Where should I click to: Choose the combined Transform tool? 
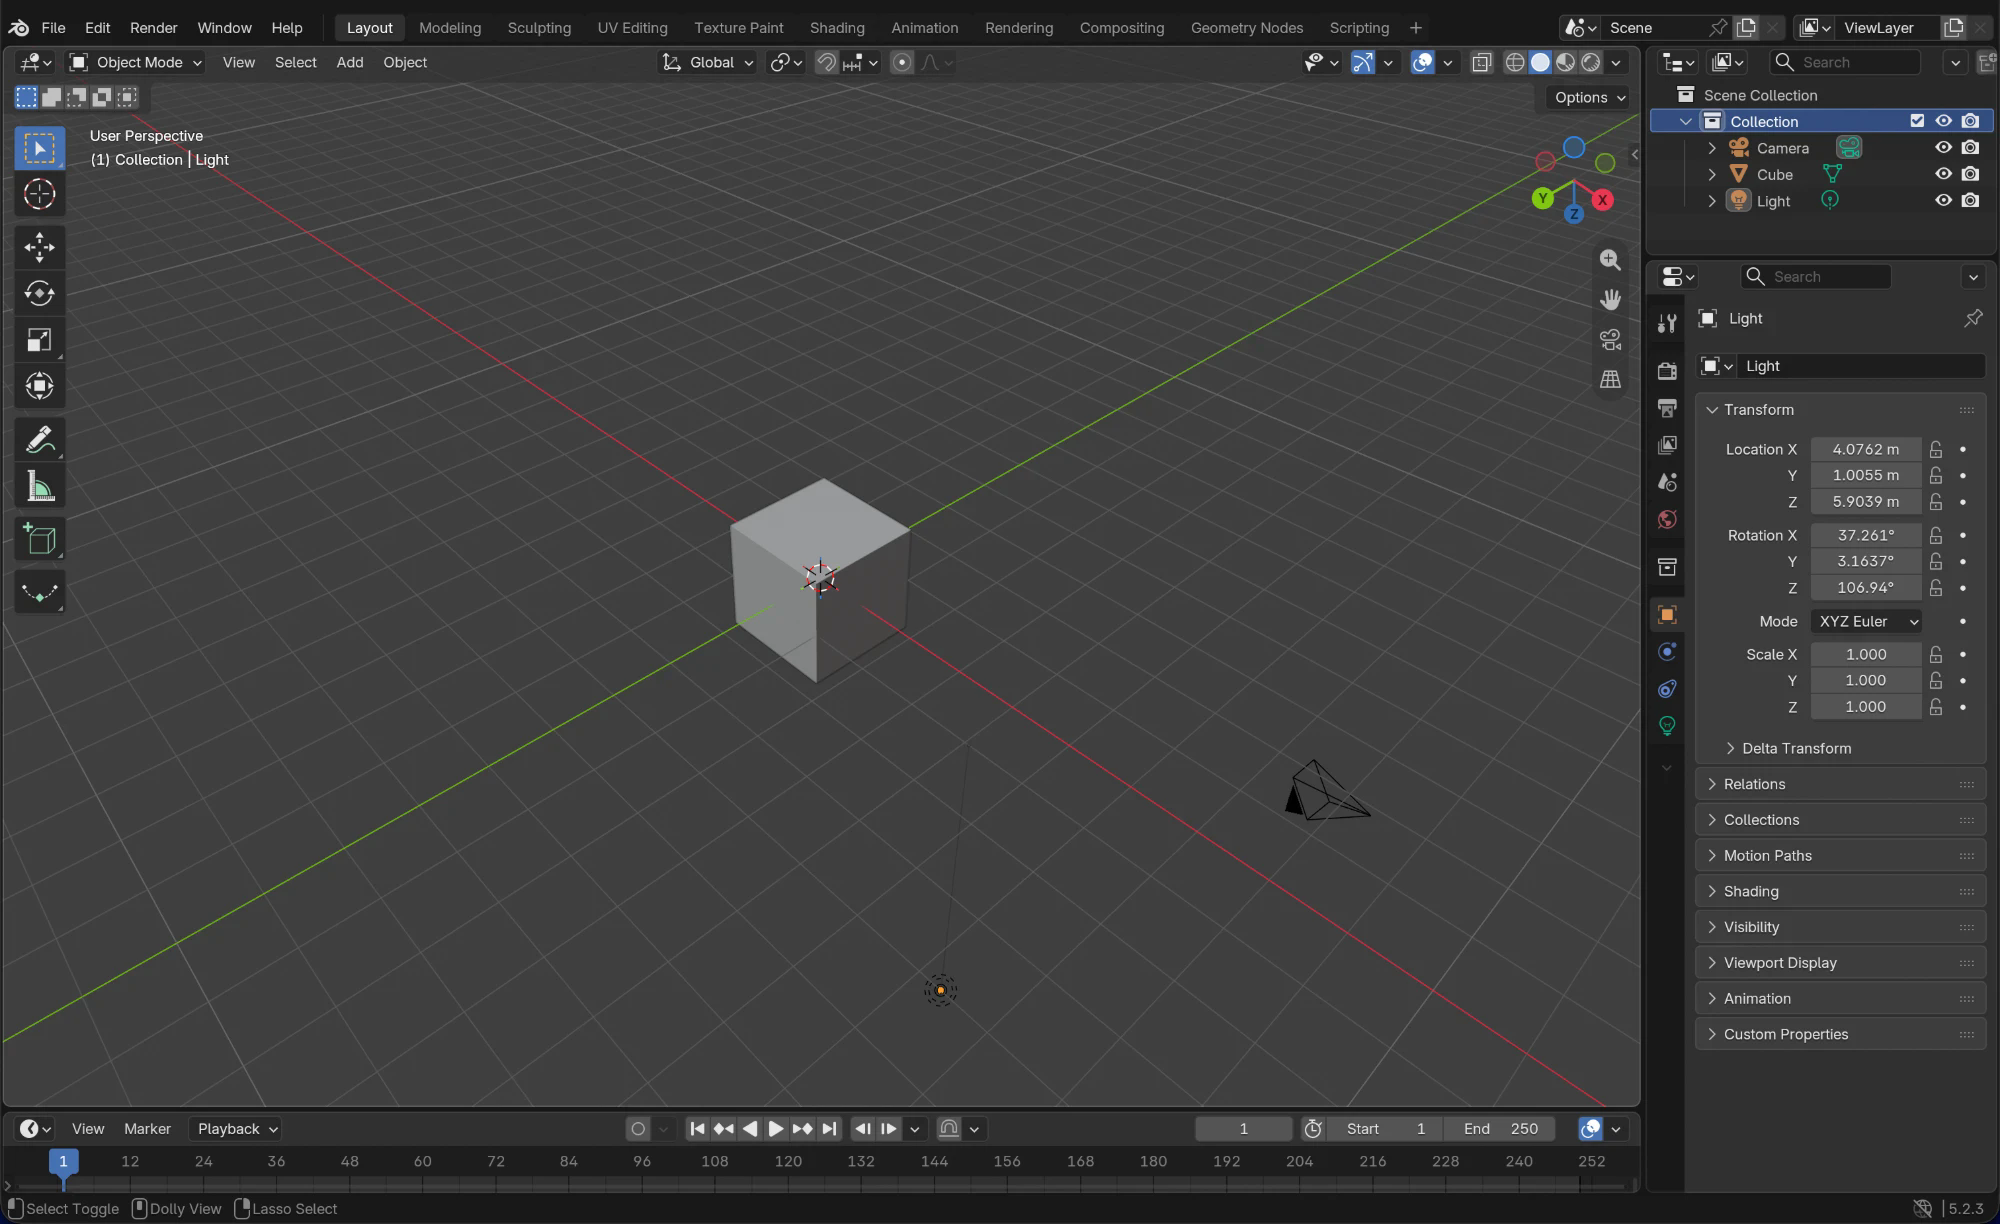tap(39, 386)
